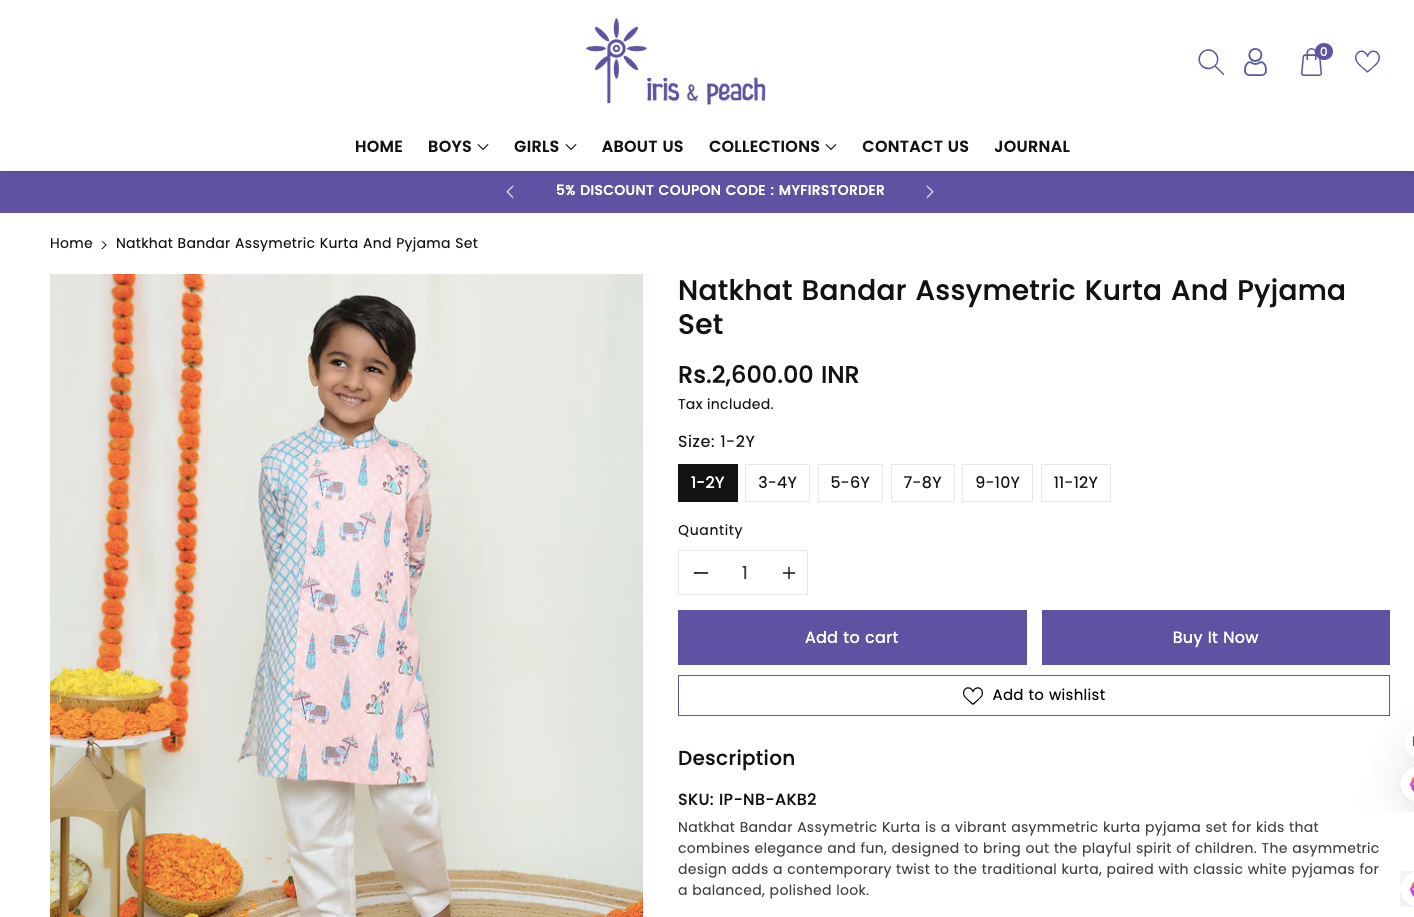1414x917 pixels.
Task: Show previous announcement with left arrow
Action: [510, 192]
